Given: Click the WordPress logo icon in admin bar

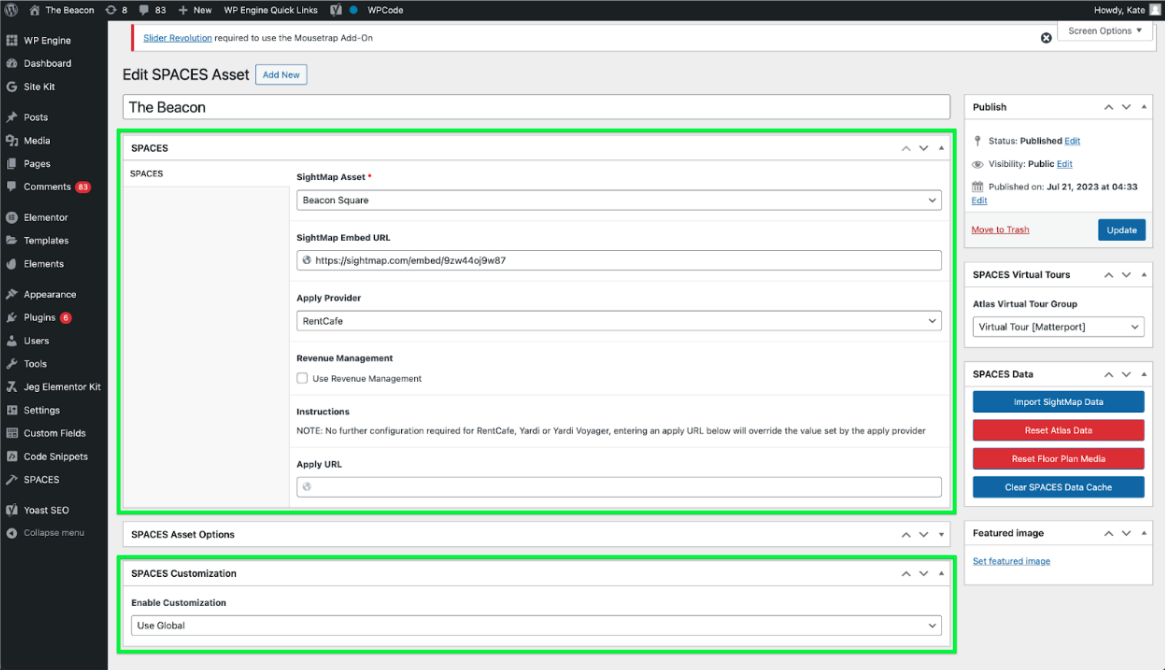Looking at the screenshot, I should (x=11, y=10).
